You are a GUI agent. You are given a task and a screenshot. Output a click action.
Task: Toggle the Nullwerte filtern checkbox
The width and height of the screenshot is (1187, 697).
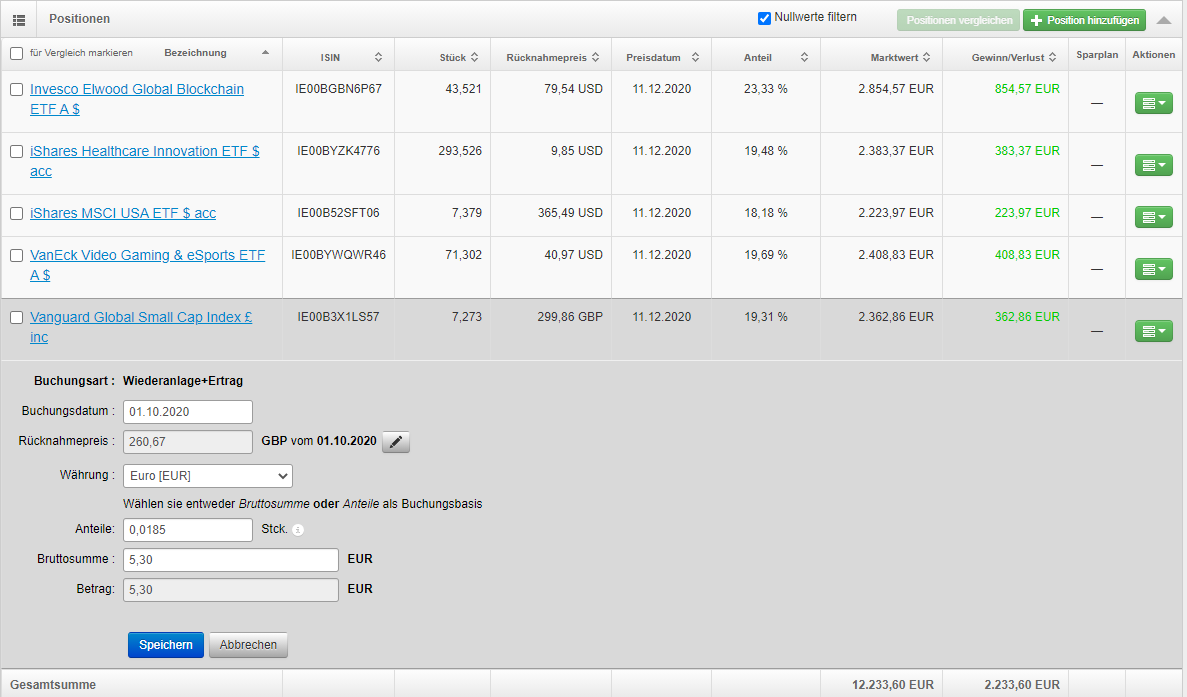click(765, 18)
